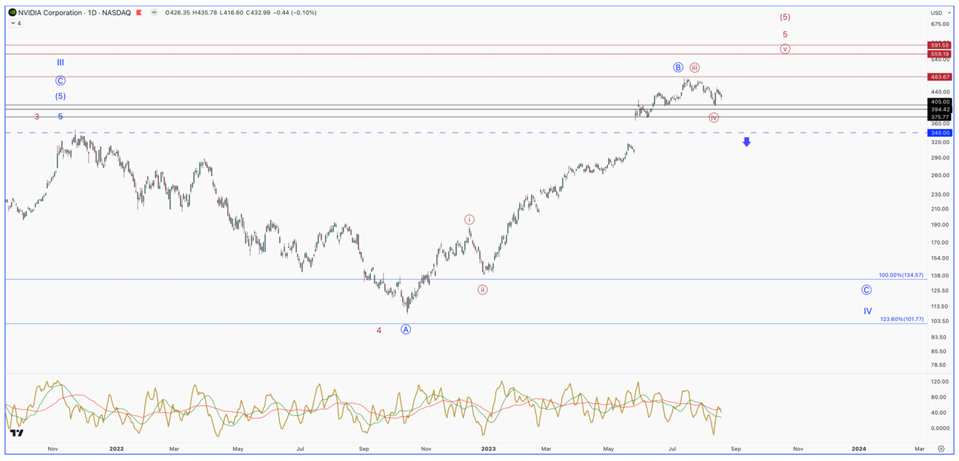Click the circled red ii wave label
This screenshot has height=461, width=959.
(x=483, y=289)
